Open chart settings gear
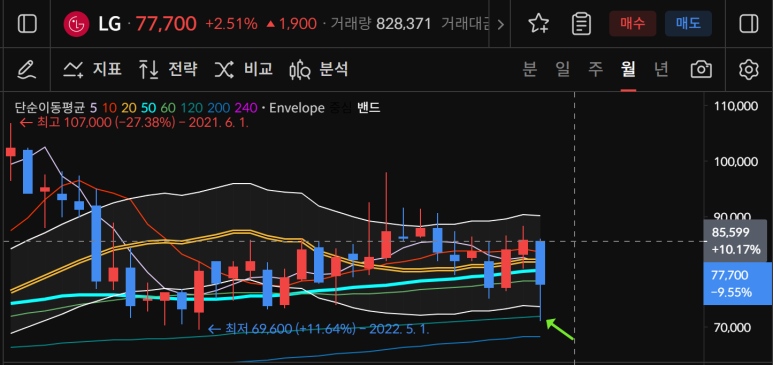 coord(748,70)
